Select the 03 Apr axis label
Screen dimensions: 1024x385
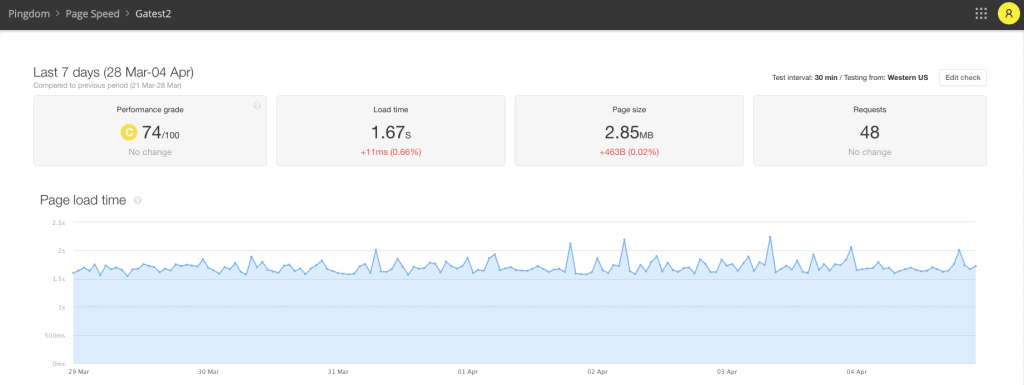[x=726, y=372]
